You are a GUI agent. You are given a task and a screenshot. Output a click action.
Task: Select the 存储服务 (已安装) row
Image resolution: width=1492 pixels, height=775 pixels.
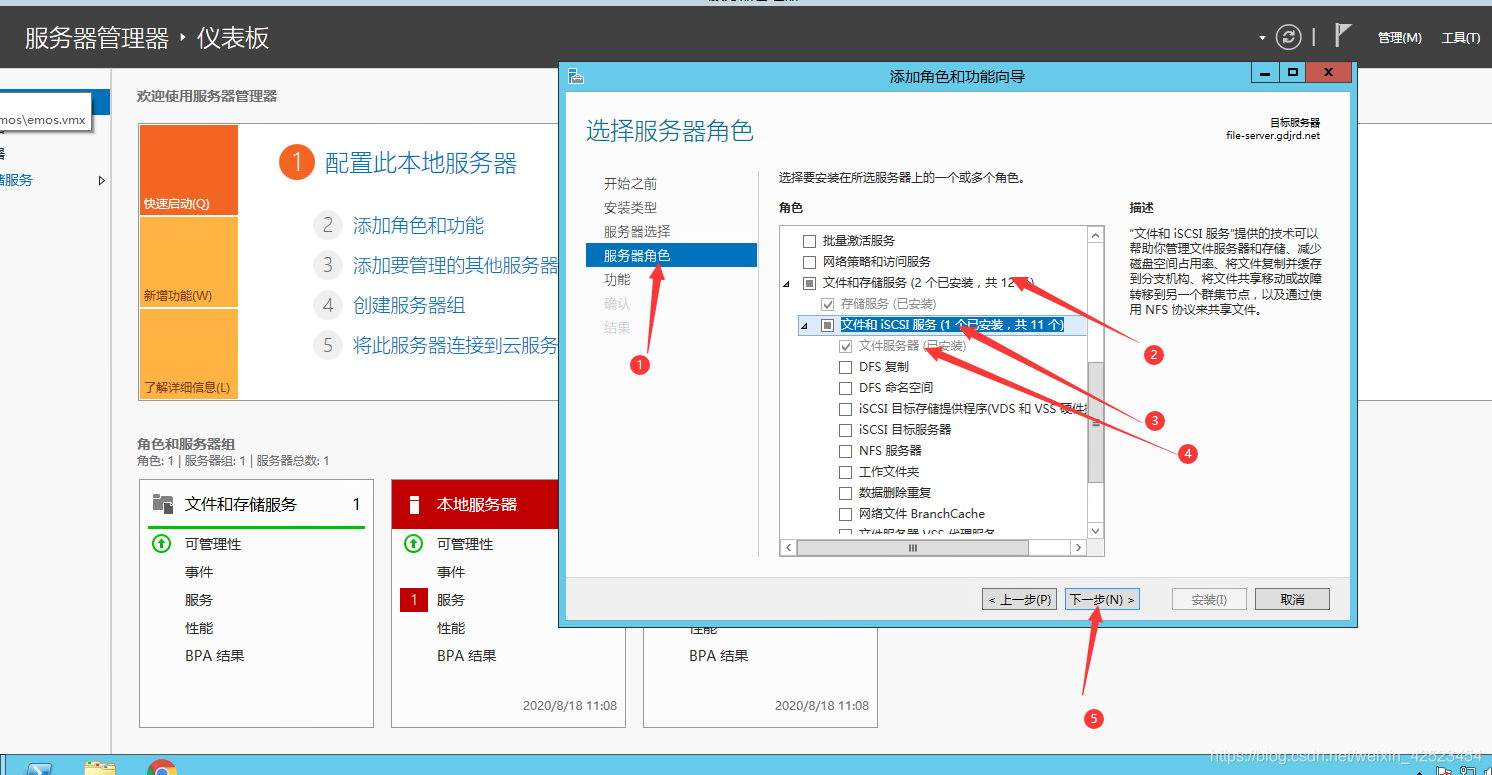tap(889, 304)
